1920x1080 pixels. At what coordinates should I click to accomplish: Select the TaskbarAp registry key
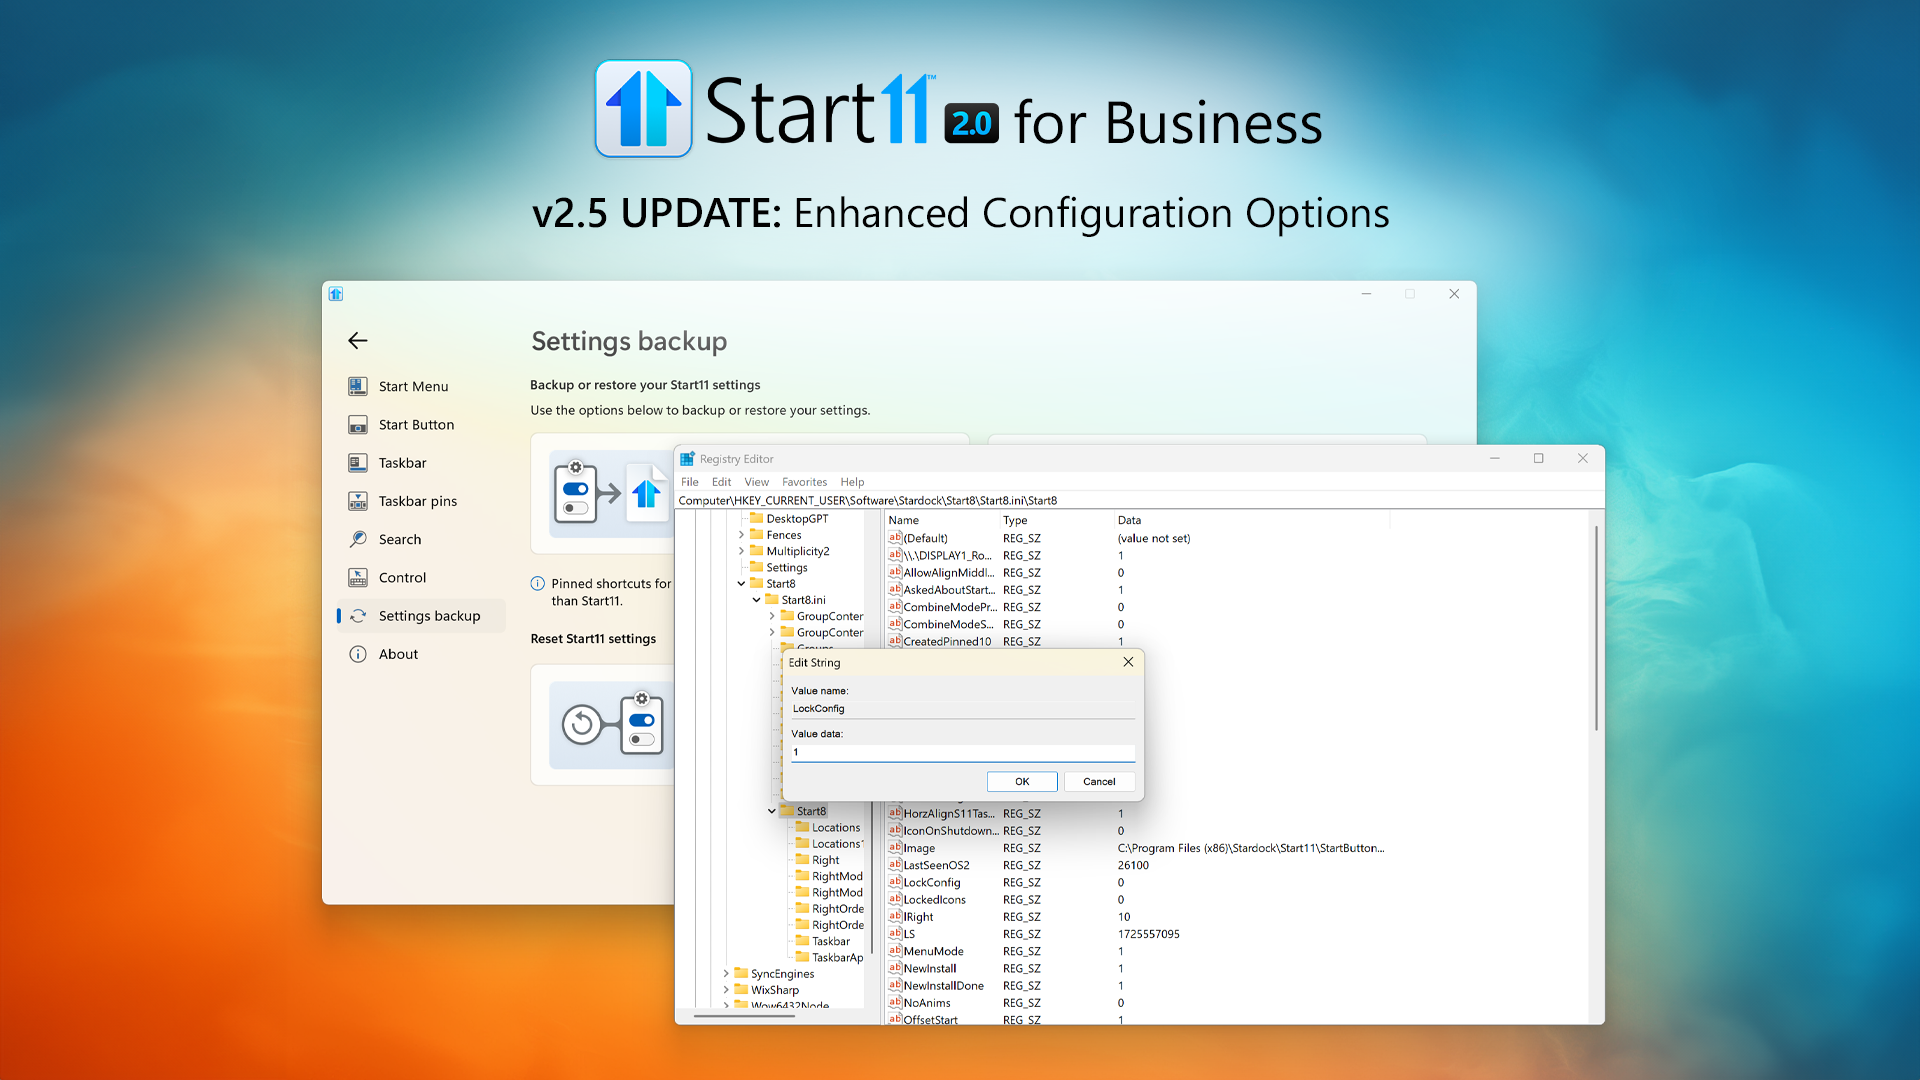[x=837, y=958]
